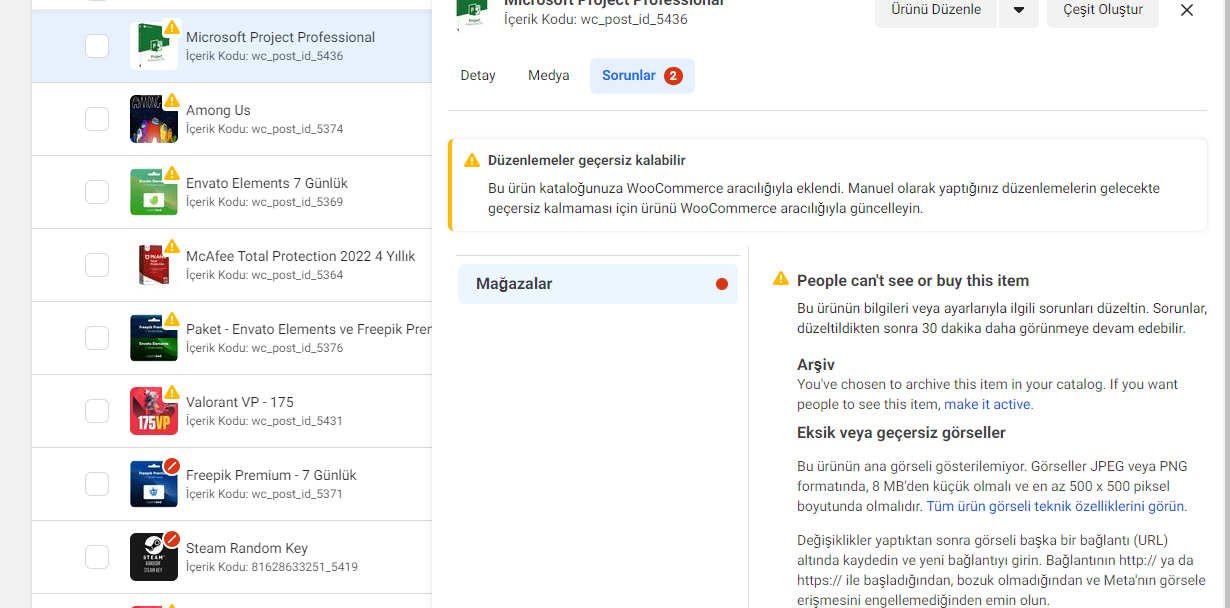The image size is (1230, 608).
Task: Click content code wc_post_id_5431
Action: (x=297, y=421)
